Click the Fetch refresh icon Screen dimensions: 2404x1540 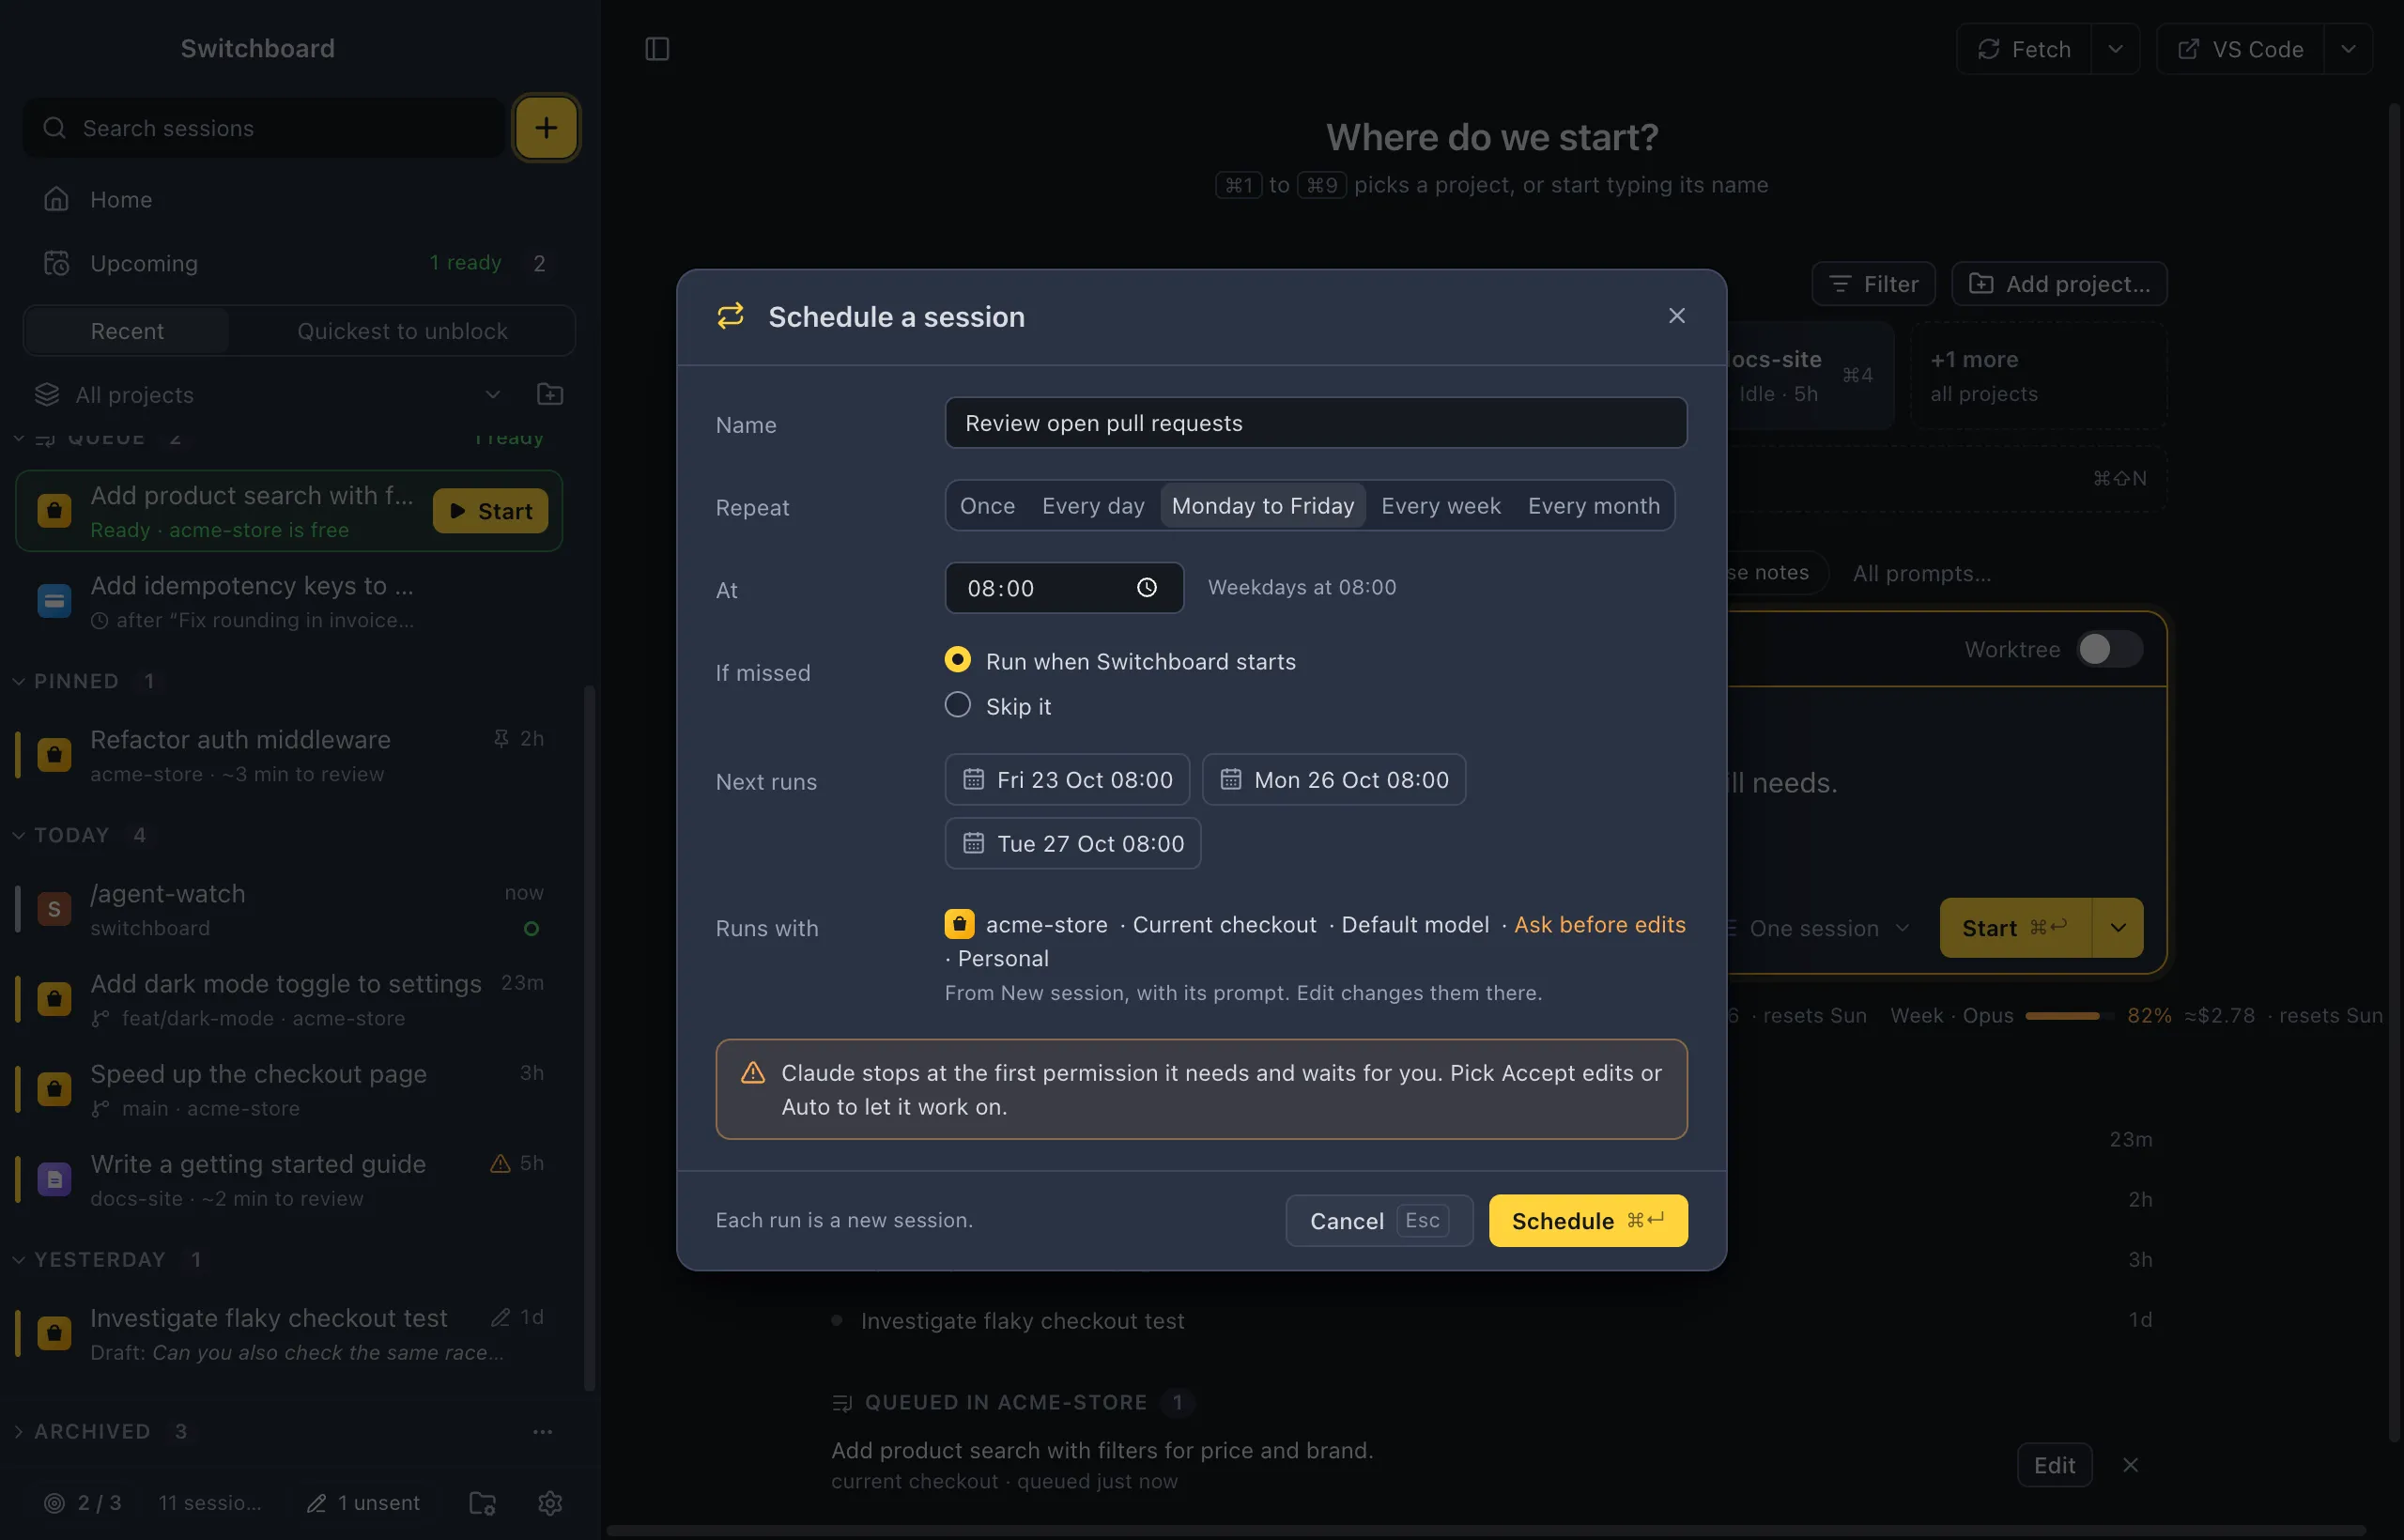(x=1988, y=49)
